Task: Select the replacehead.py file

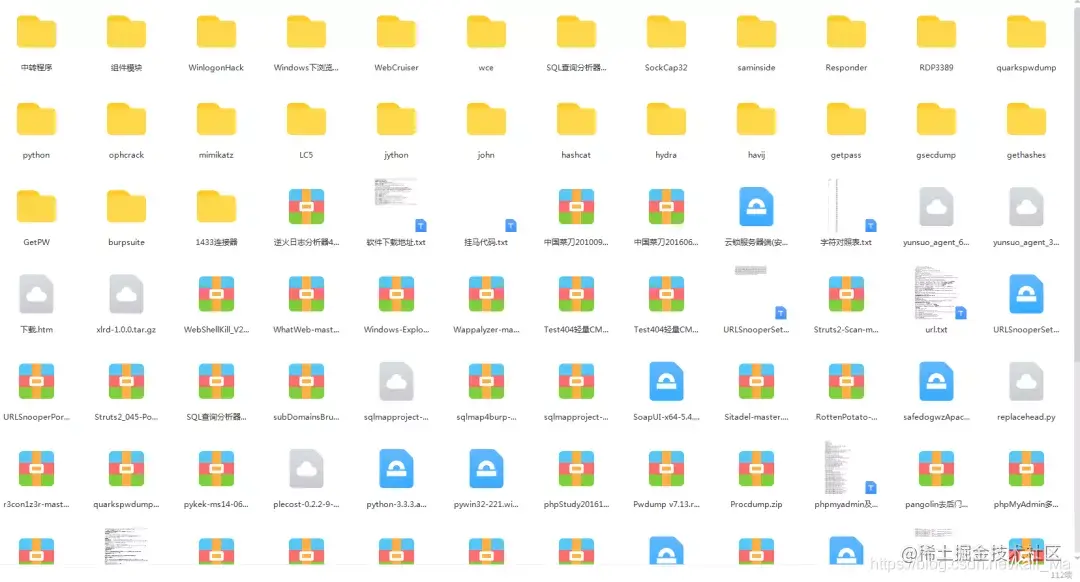Action: (x=1026, y=382)
